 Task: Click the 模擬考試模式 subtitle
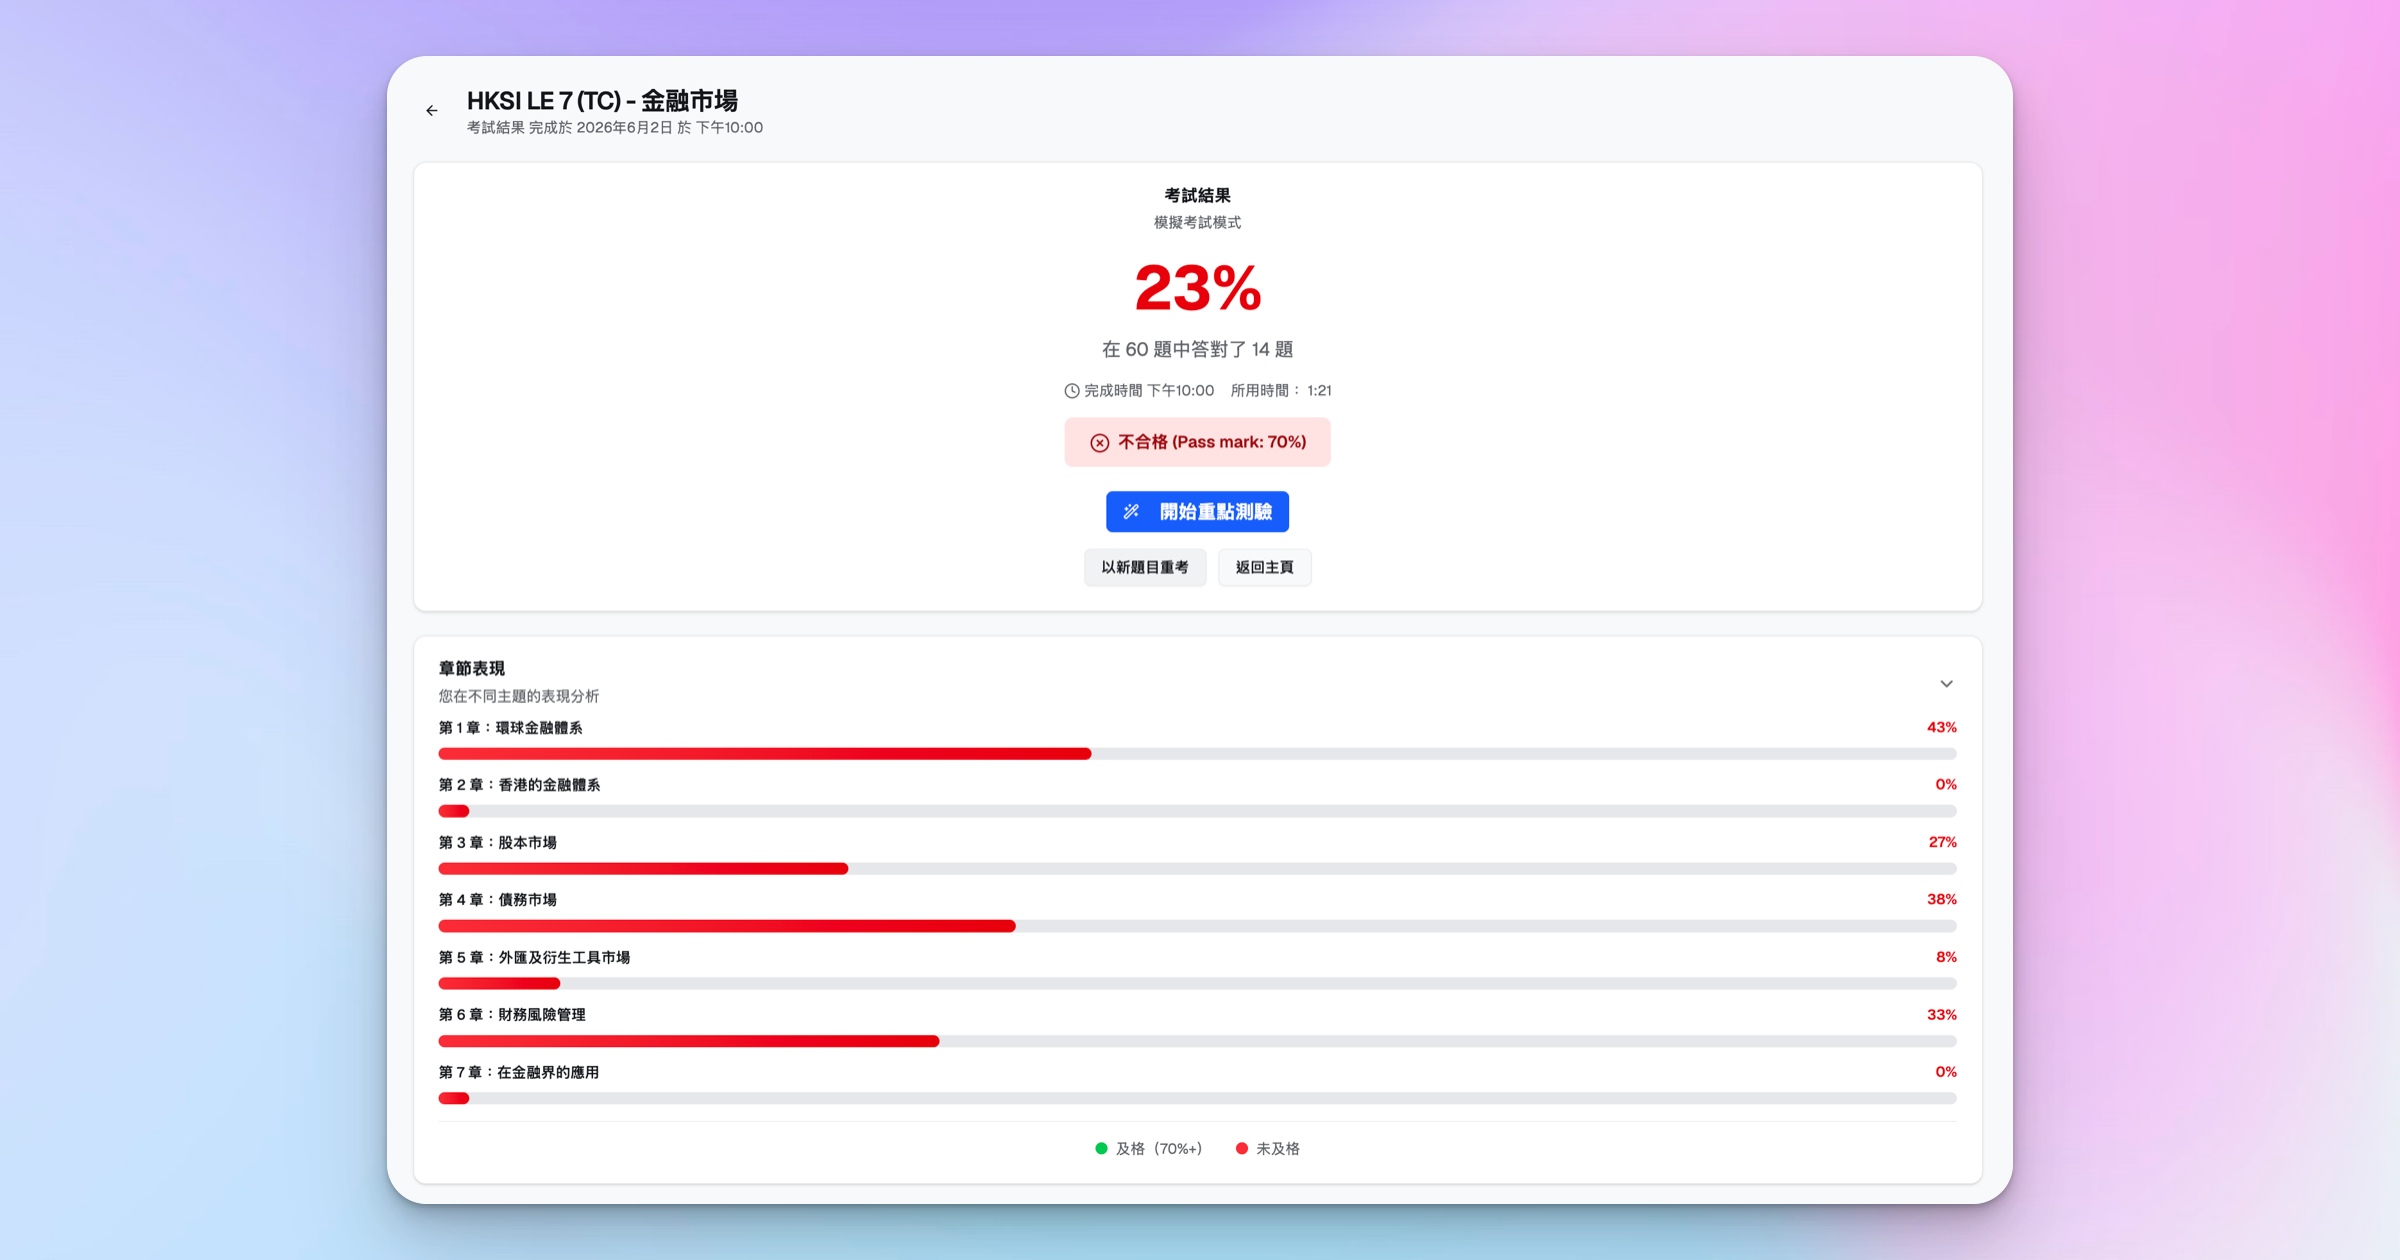[x=1197, y=223]
